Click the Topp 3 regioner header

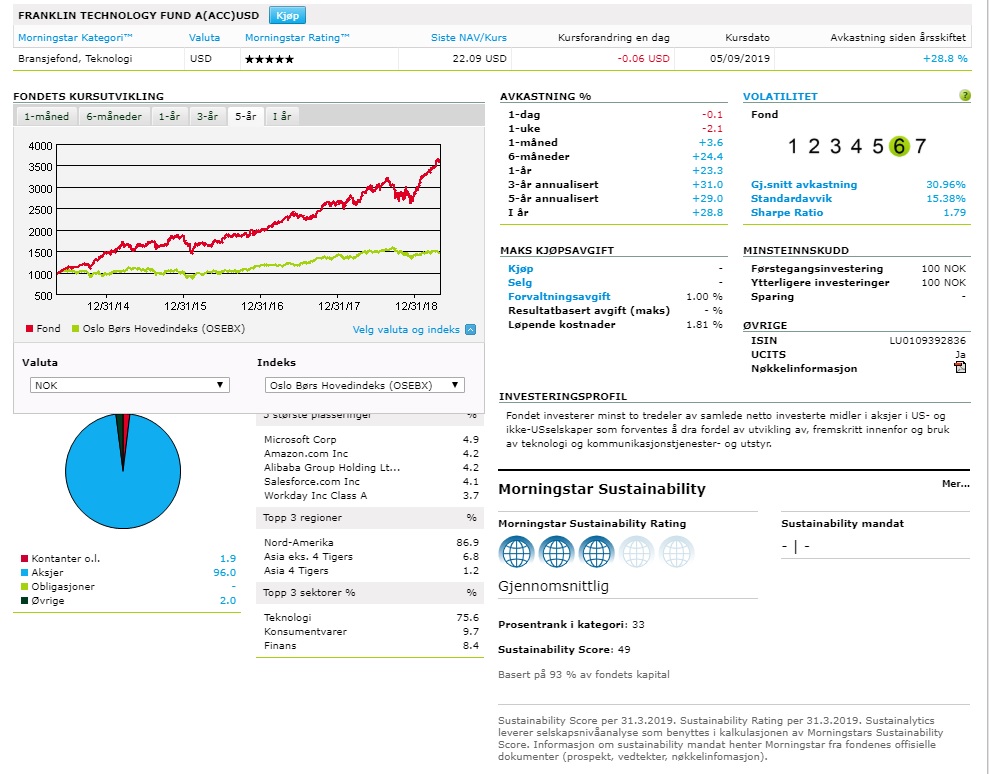tap(370, 517)
